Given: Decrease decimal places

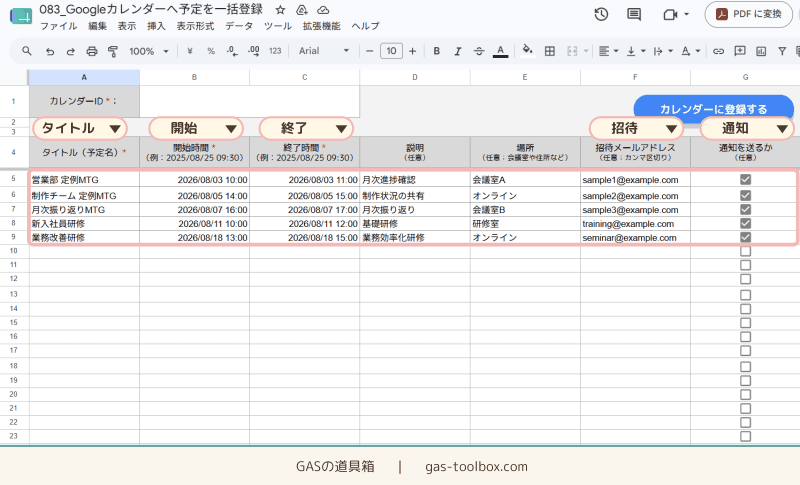Looking at the screenshot, I should coord(232,51).
